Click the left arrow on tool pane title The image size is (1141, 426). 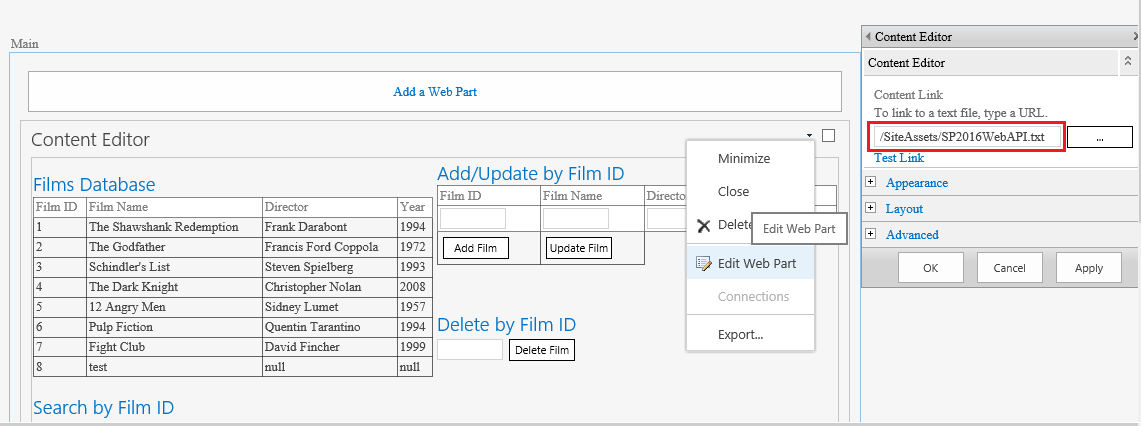tap(868, 37)
